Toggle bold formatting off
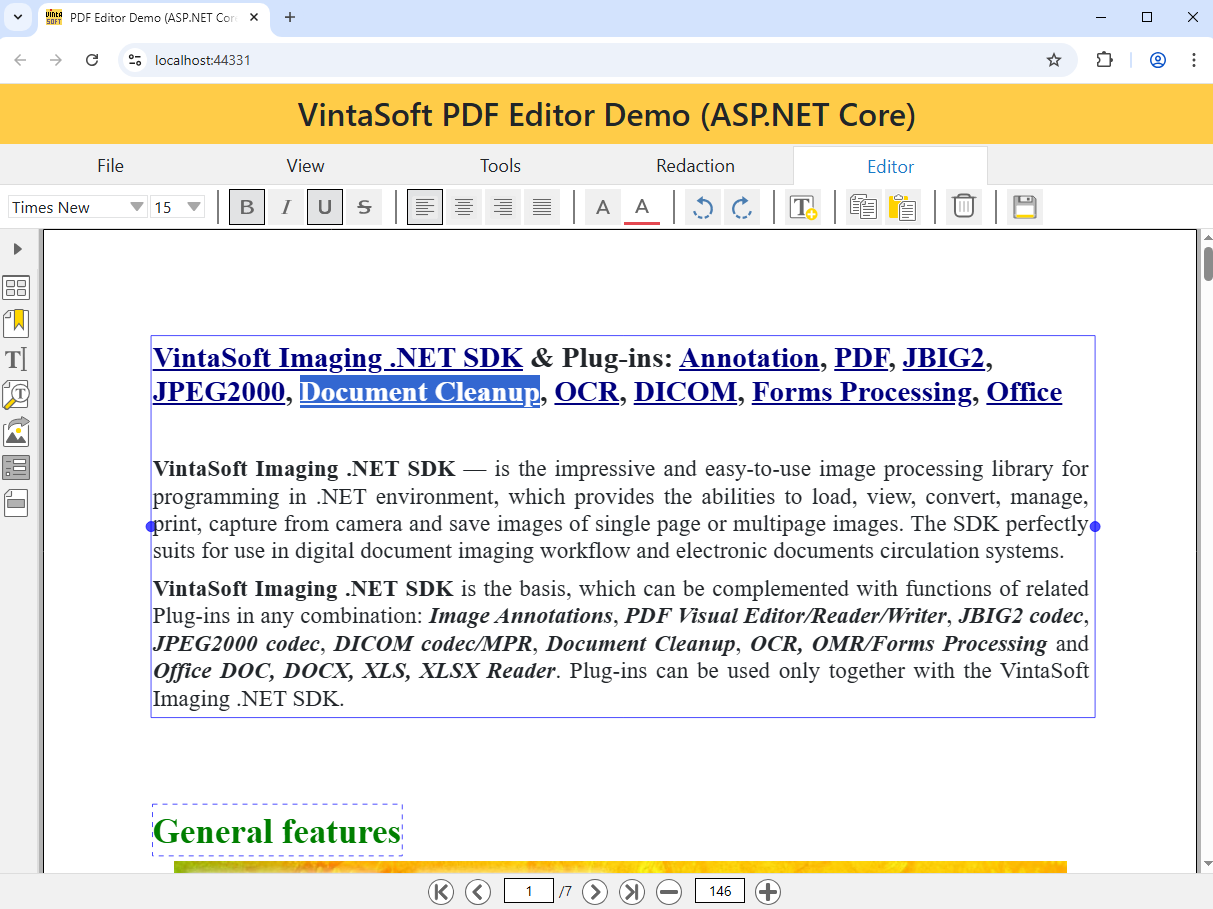This screenshot has width=1213, height=909. (247, 207)
